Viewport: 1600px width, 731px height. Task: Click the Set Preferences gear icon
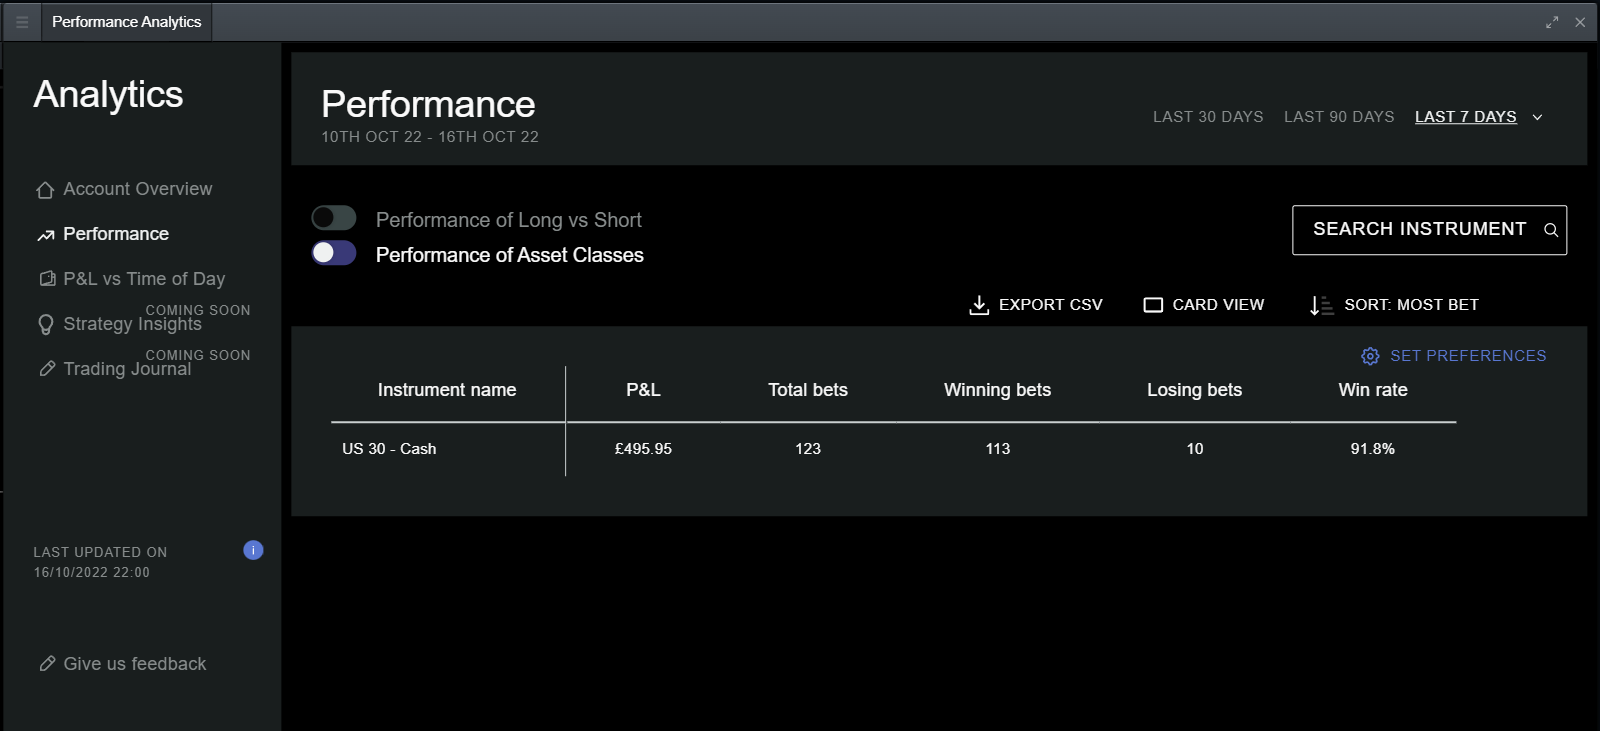pyautogui.click(x=1370, y=356)
